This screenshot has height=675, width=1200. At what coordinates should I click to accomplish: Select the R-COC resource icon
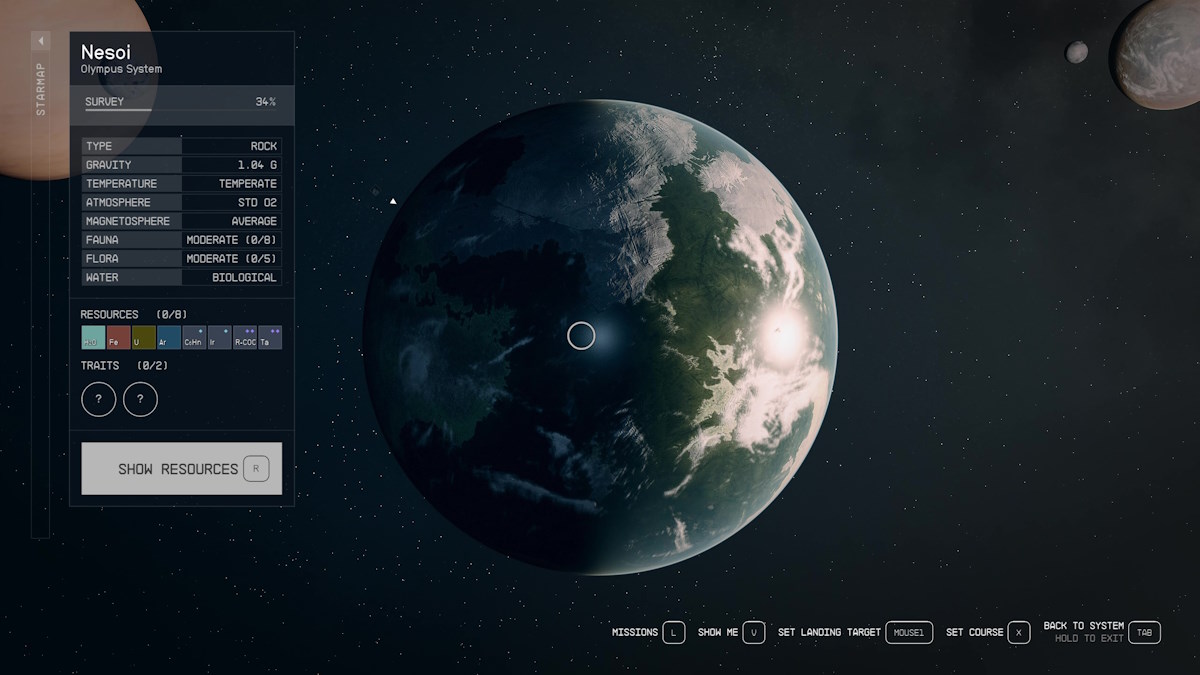[243, 337]
